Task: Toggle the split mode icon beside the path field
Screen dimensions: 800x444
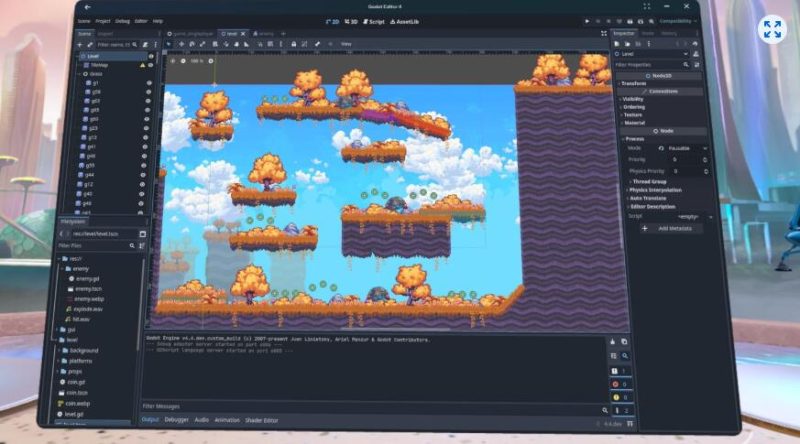Action: click(x=142, y=234)
